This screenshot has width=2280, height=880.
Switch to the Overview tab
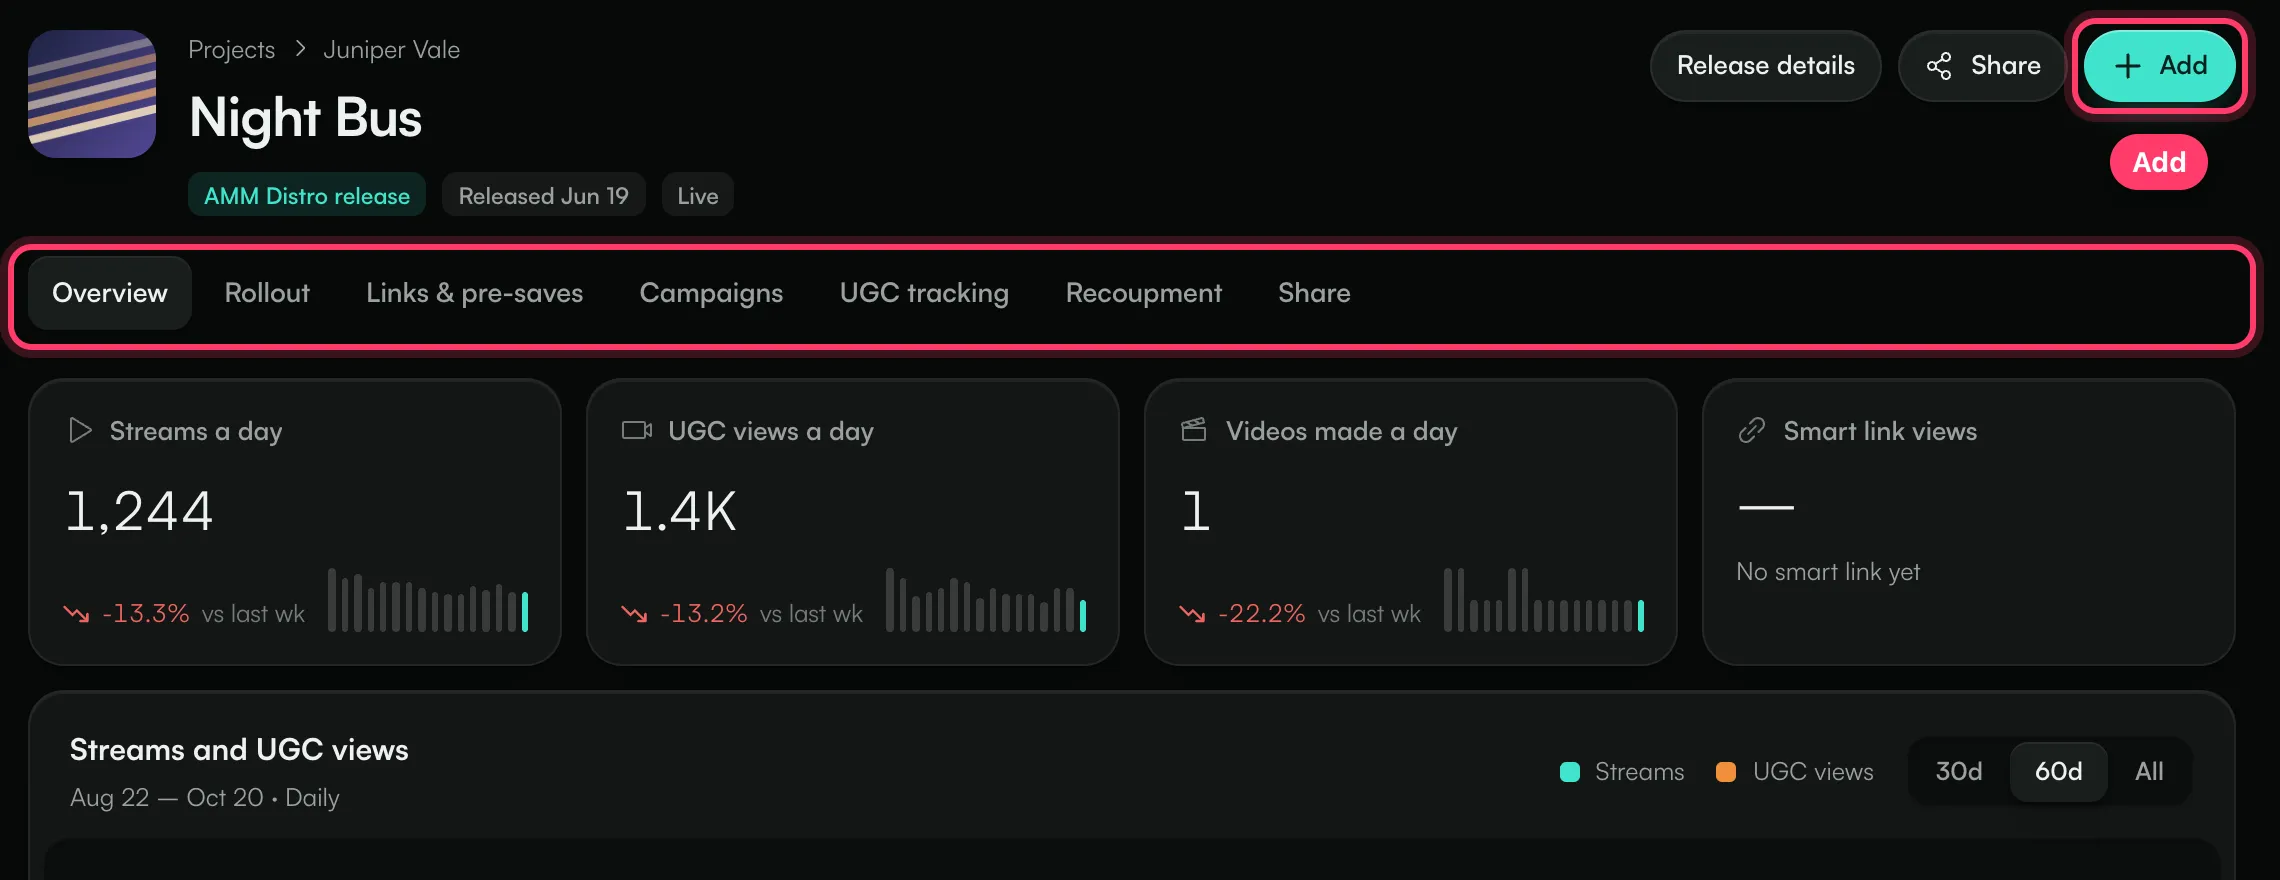tap(110, 293)
